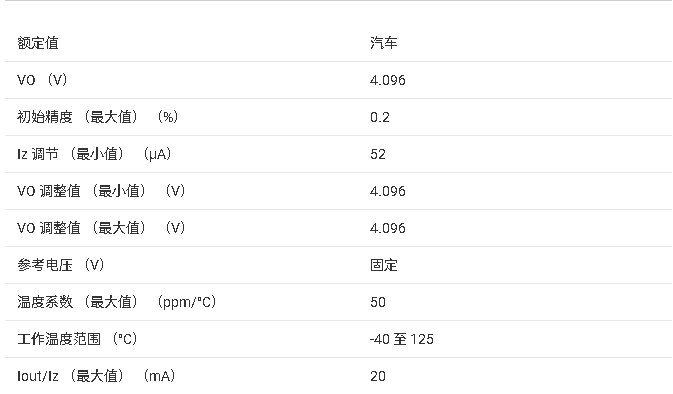673x394 pixels.
Task: Select the value 52 for Iz
Action: 378,154
